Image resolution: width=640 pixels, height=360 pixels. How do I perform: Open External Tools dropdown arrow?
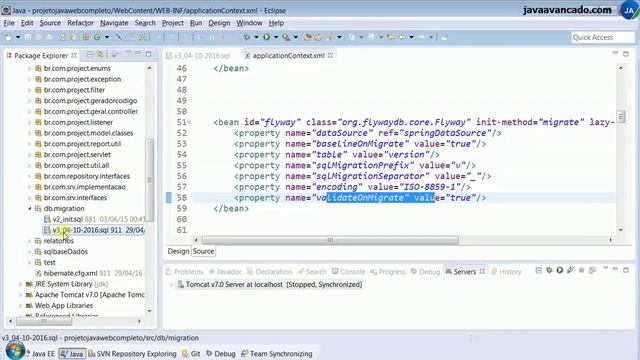pos(296,37)
